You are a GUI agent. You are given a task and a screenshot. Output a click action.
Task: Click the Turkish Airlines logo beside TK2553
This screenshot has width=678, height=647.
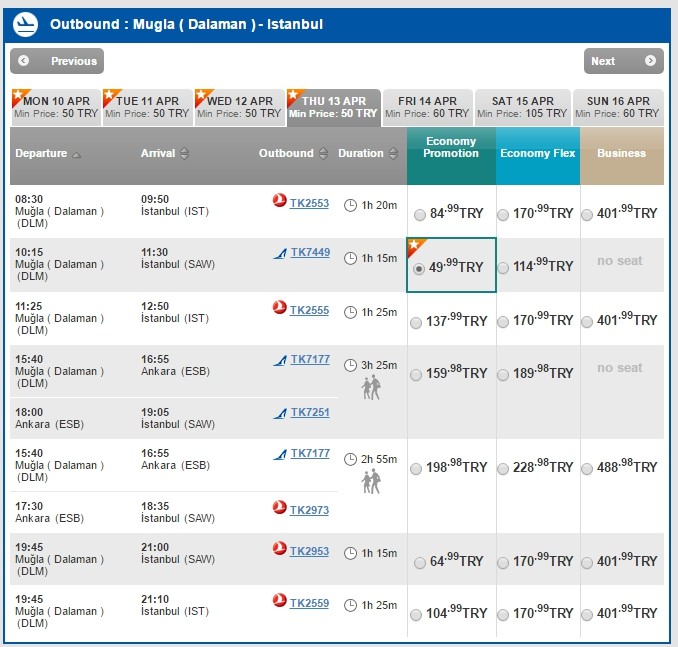pyautogui.click(x=279, y=200)
